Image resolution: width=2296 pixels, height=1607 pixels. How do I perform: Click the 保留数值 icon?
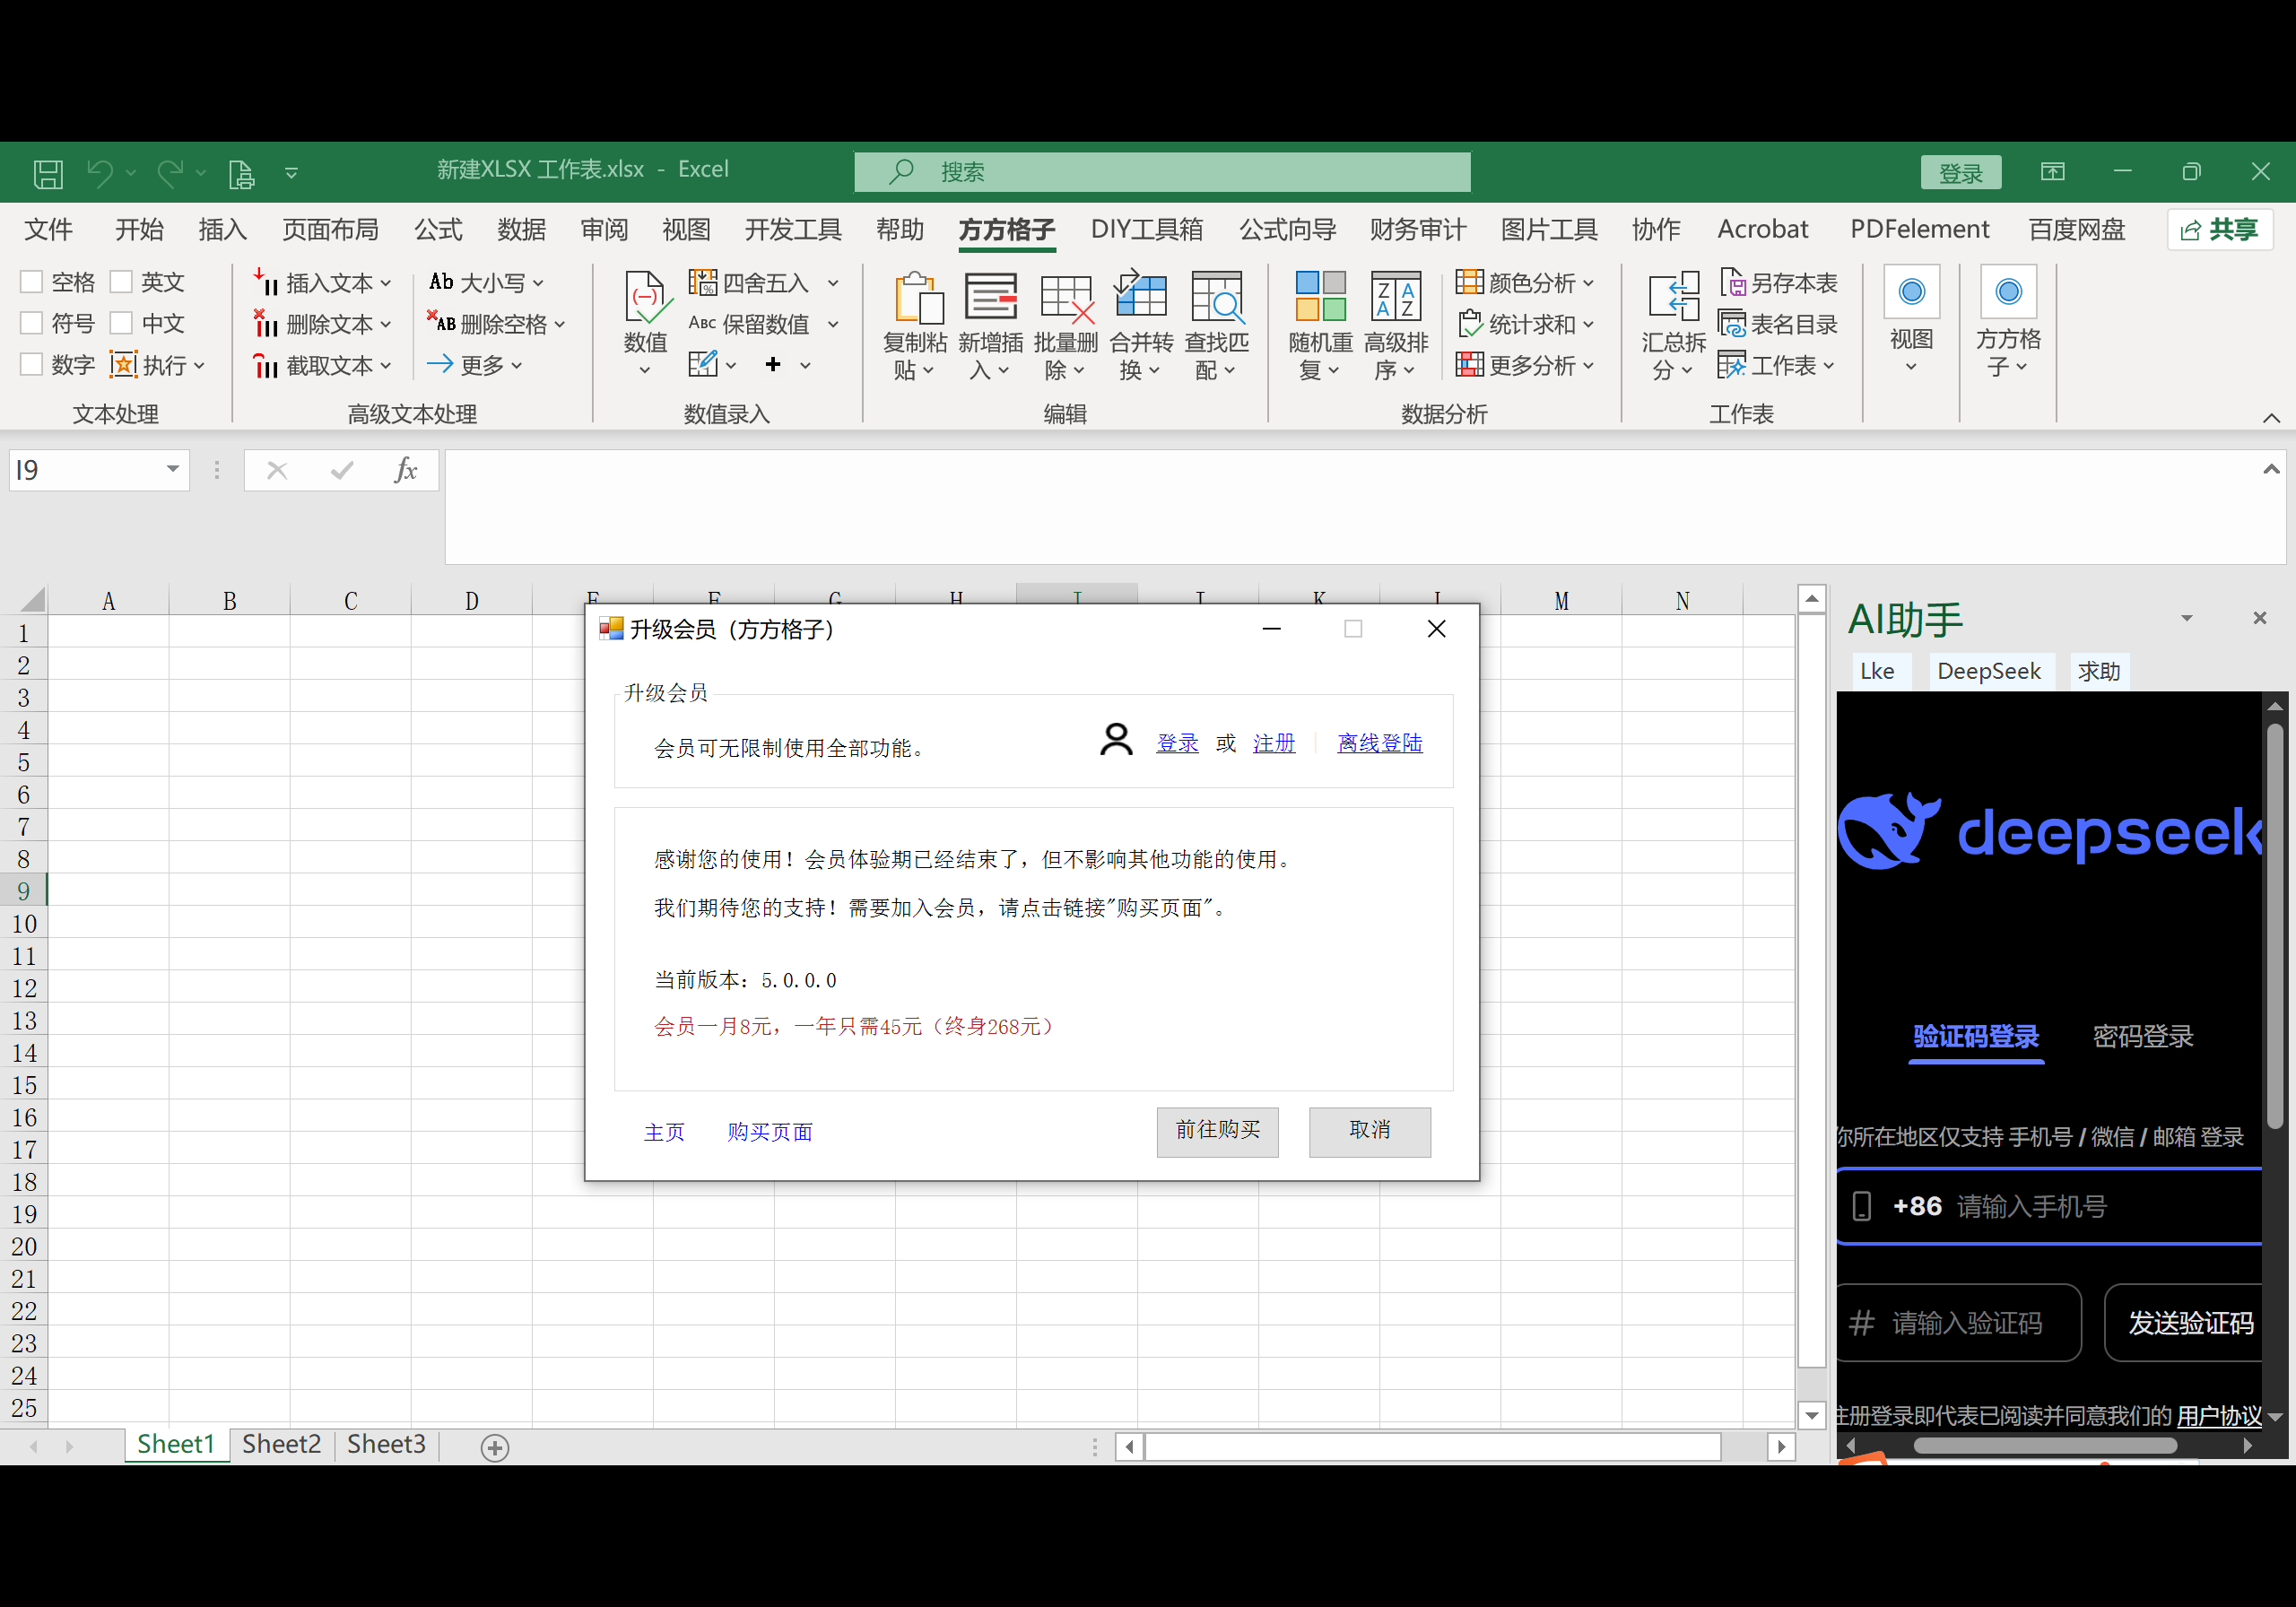702,324
